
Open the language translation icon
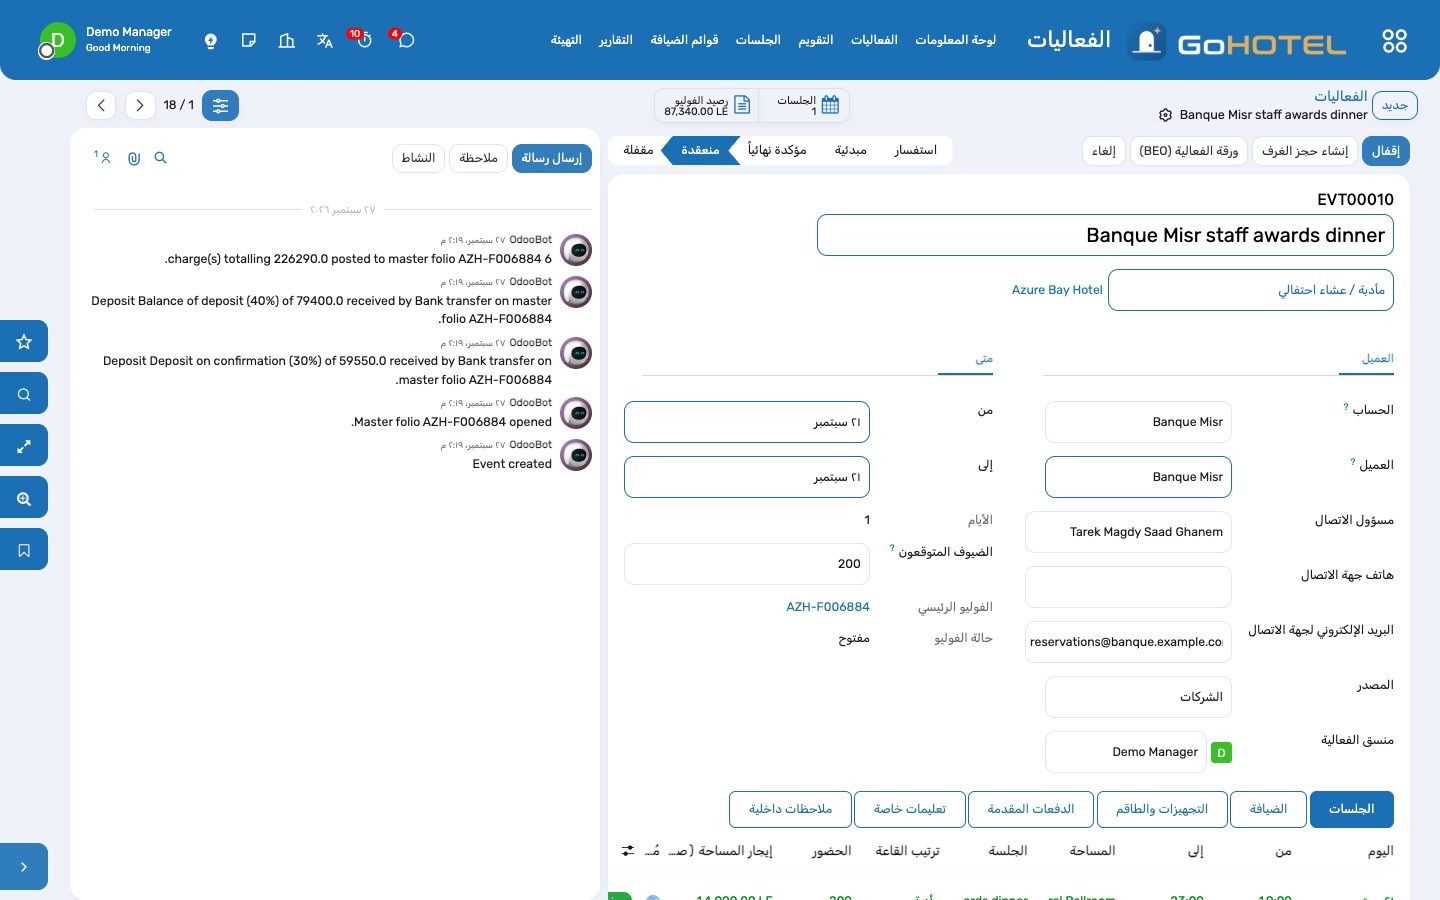point(325,41)
